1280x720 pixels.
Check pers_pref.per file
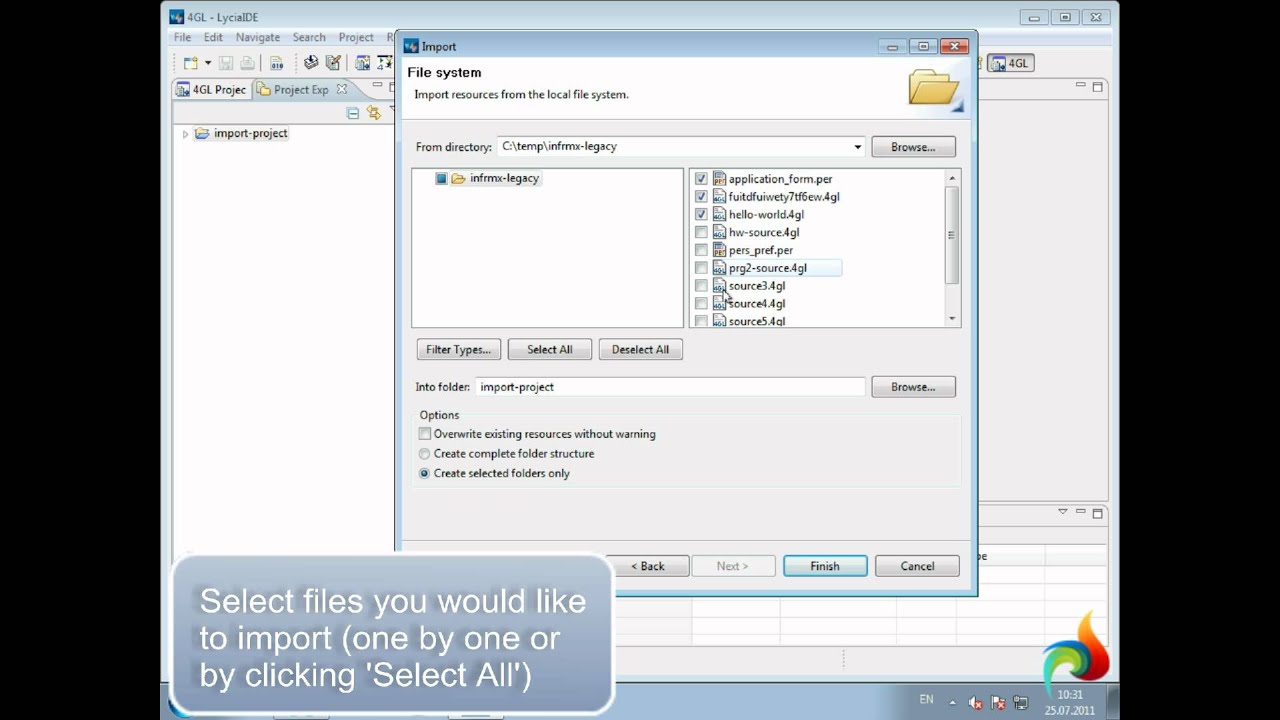701,250
